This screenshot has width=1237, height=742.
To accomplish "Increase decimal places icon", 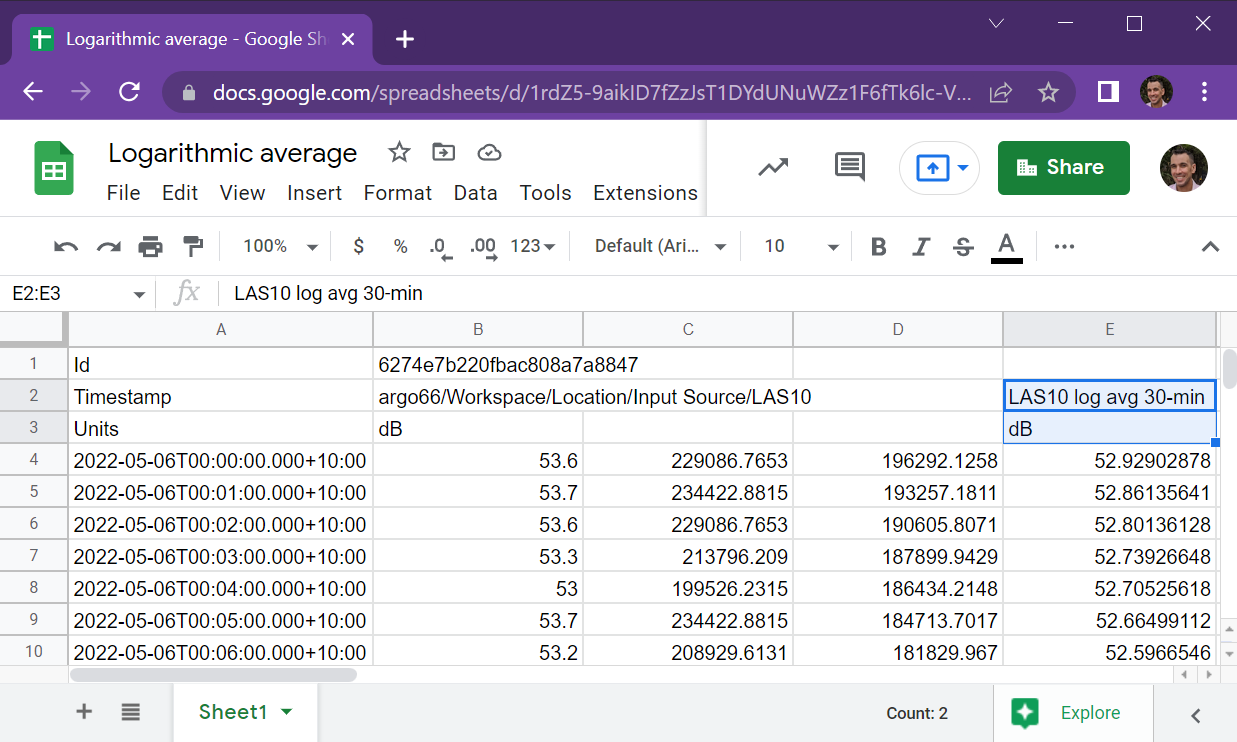I will pyautogui.click(x=483, y=247).
